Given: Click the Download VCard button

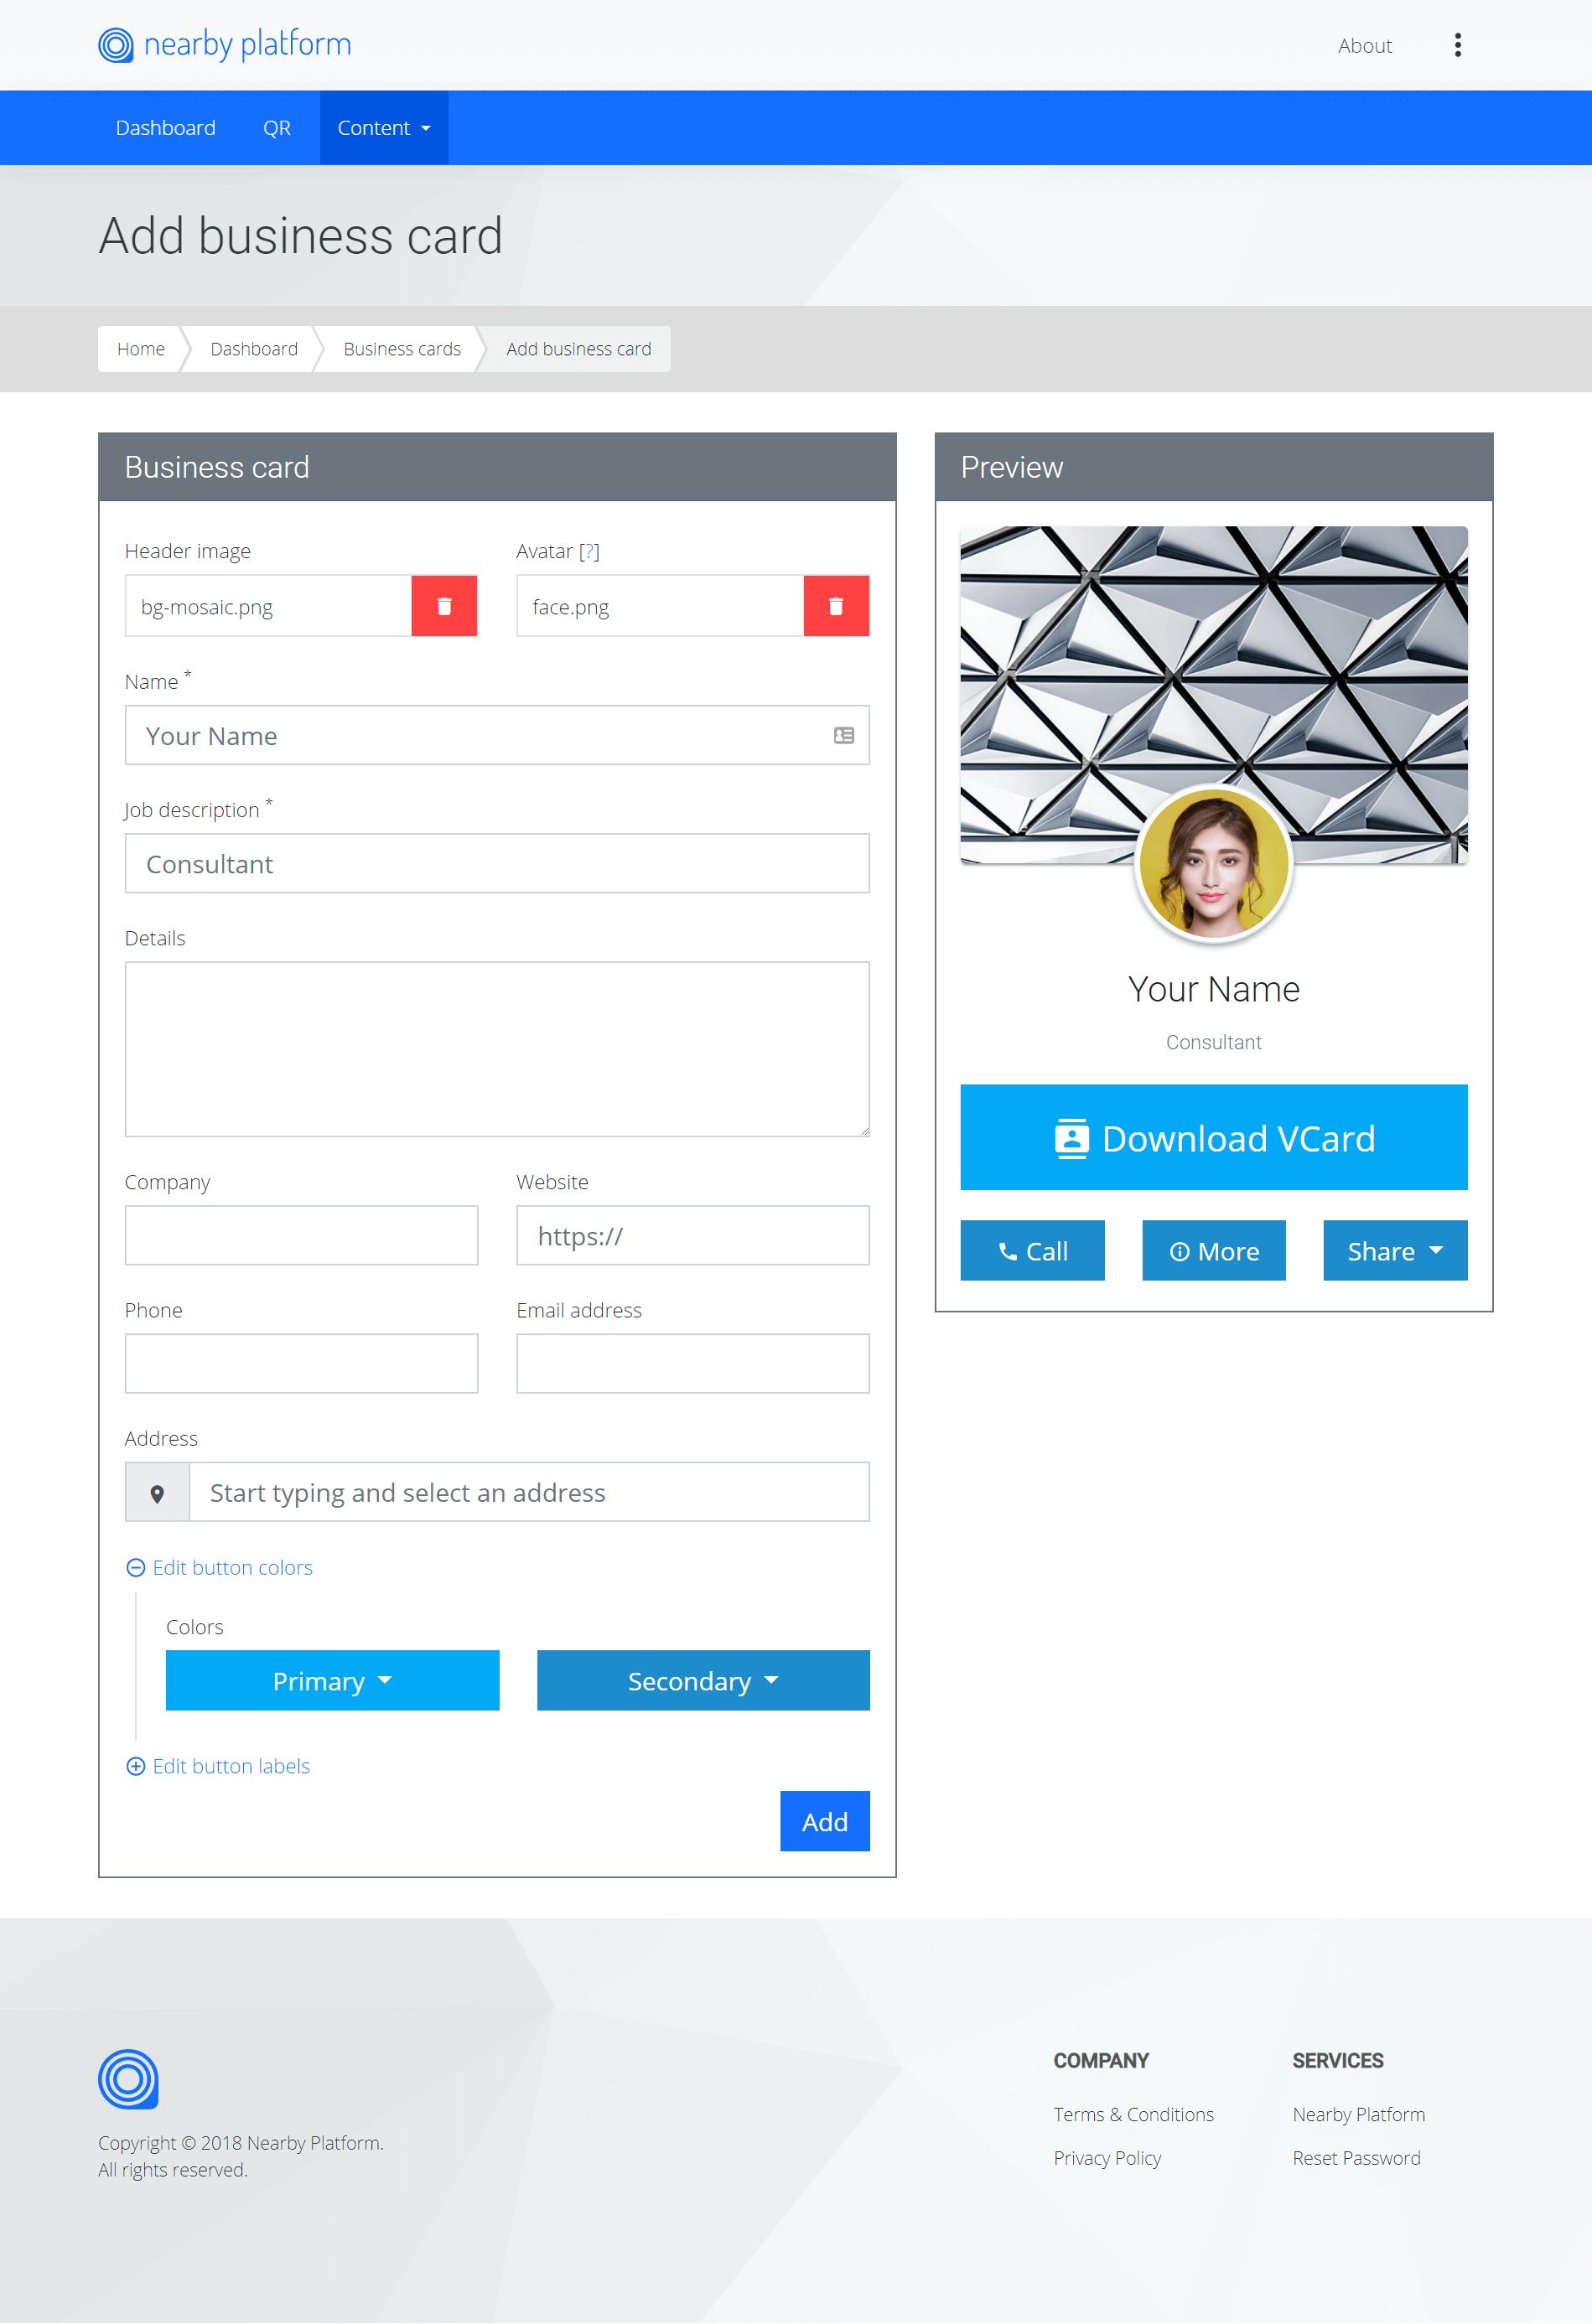Looking at the screenshot, I should (1214, 1138).
